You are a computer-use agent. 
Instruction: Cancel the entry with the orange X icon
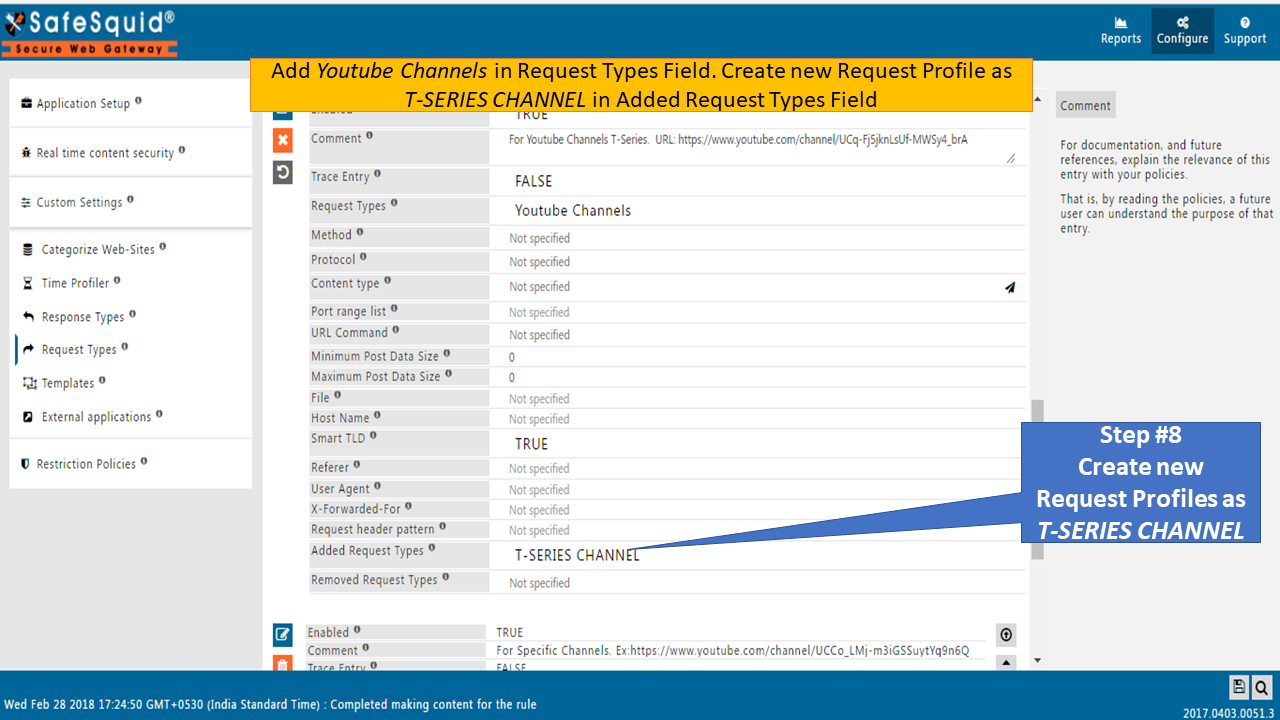click(x=283, y=141)
